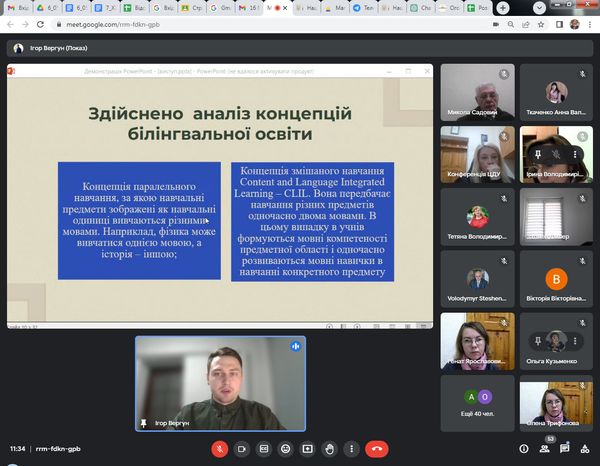Select Ігор Вергун's self-view video thumbnail

[x=220, y=383]
